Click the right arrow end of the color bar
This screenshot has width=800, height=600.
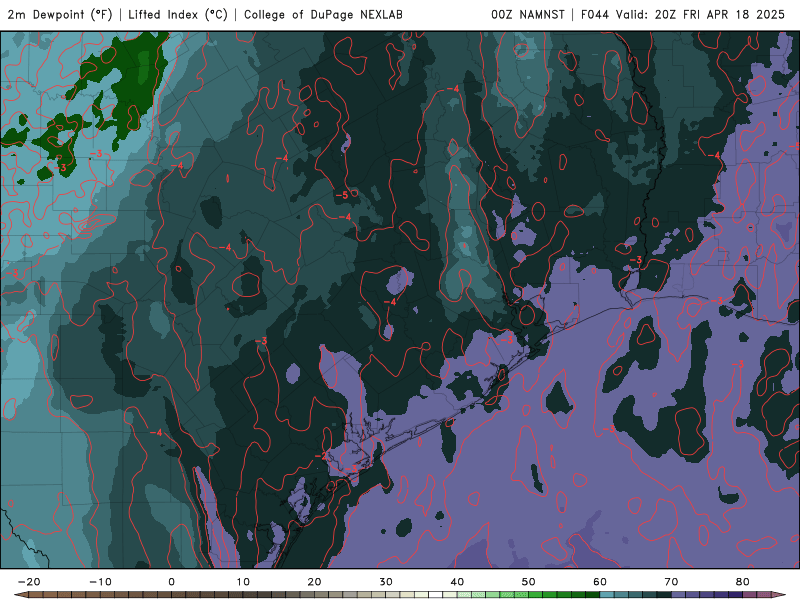pos(779,595)
